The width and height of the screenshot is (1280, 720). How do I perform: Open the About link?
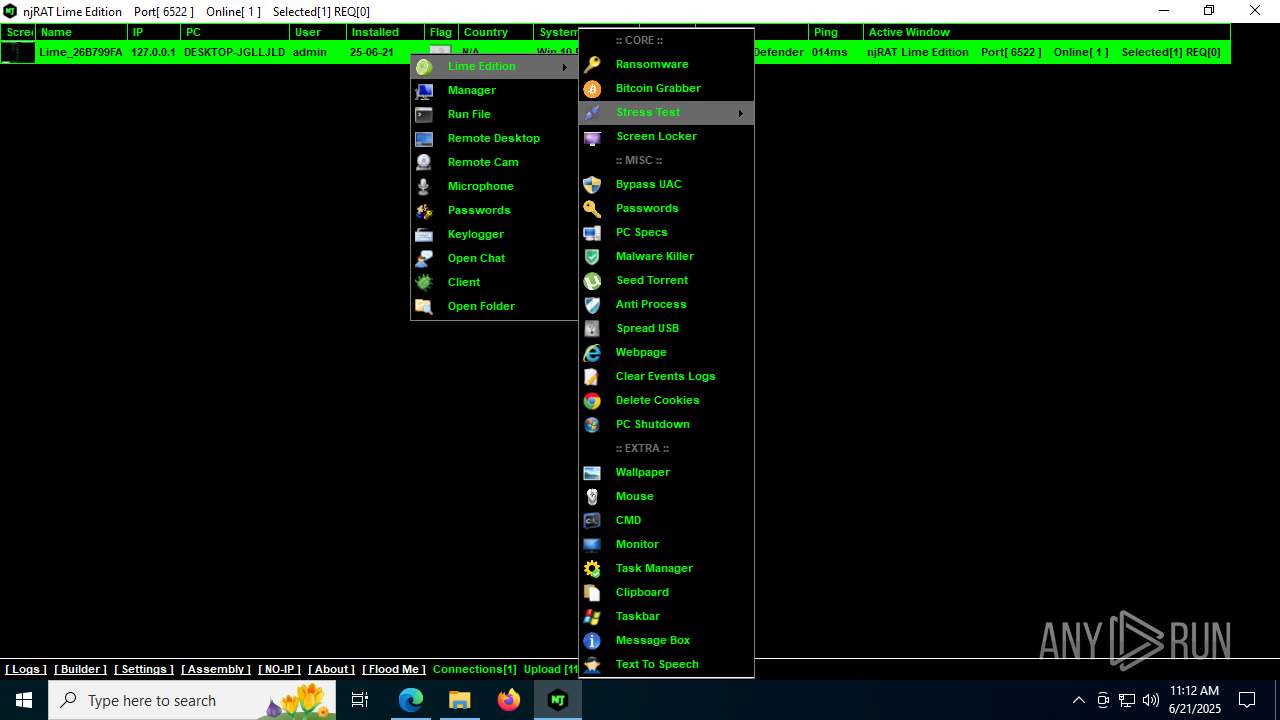tap(331, 669)
